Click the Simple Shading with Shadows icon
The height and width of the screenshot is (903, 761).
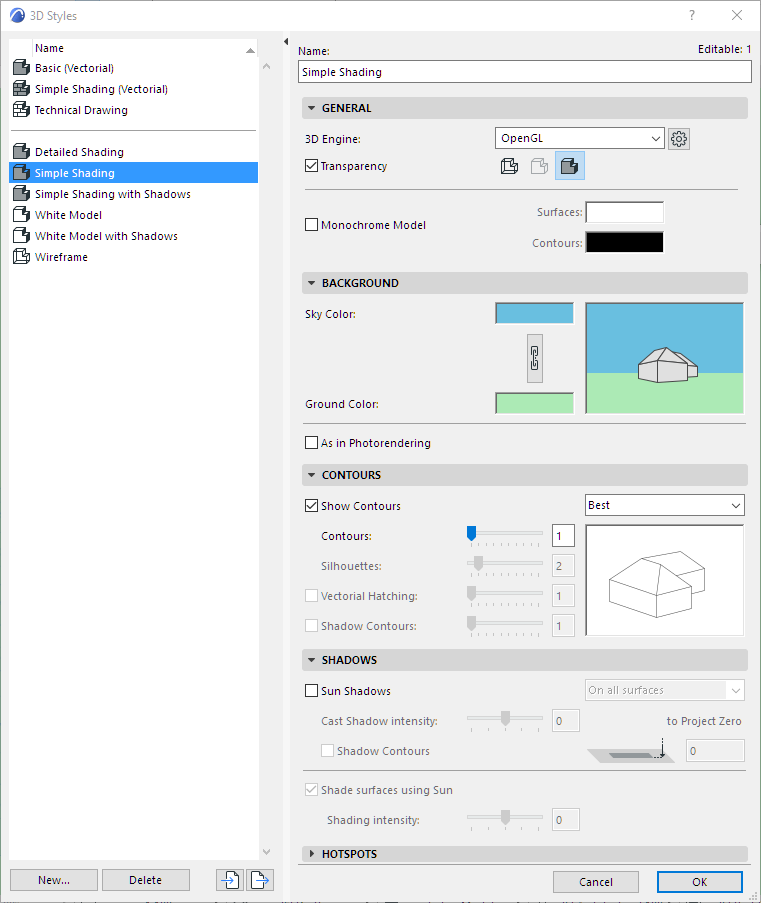tap(21, 194)
